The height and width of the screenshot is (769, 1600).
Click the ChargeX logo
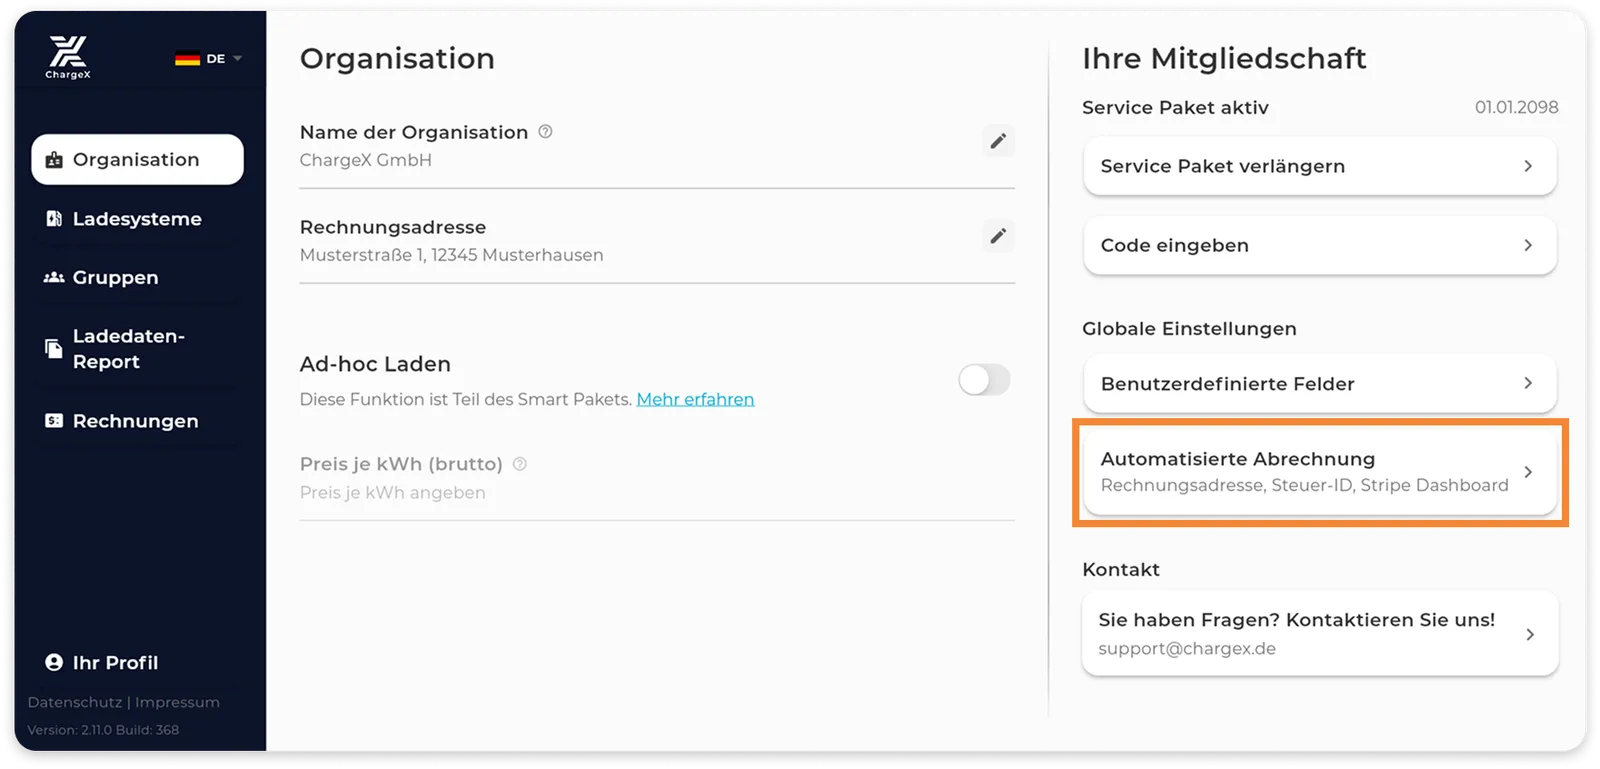click(x=68, y=57)
